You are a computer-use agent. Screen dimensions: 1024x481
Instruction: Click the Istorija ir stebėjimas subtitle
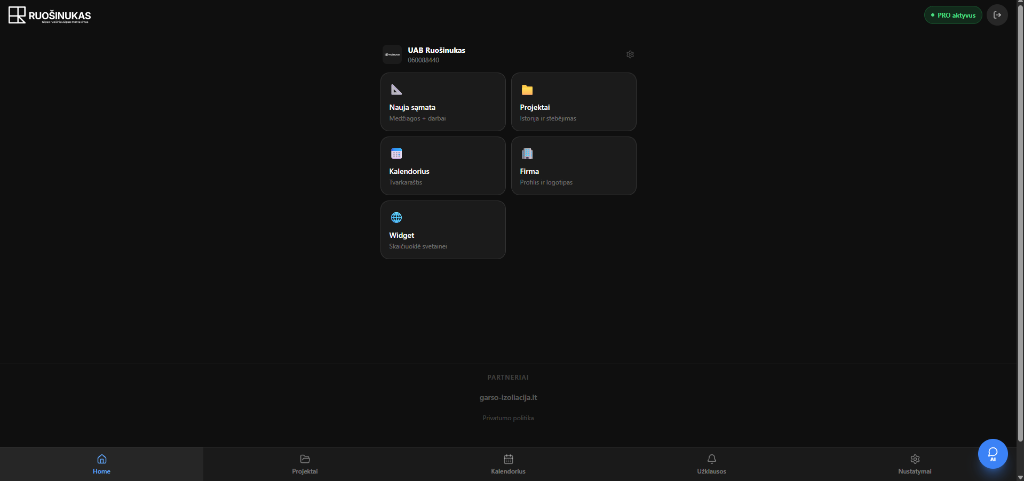[x=548, y=119]
